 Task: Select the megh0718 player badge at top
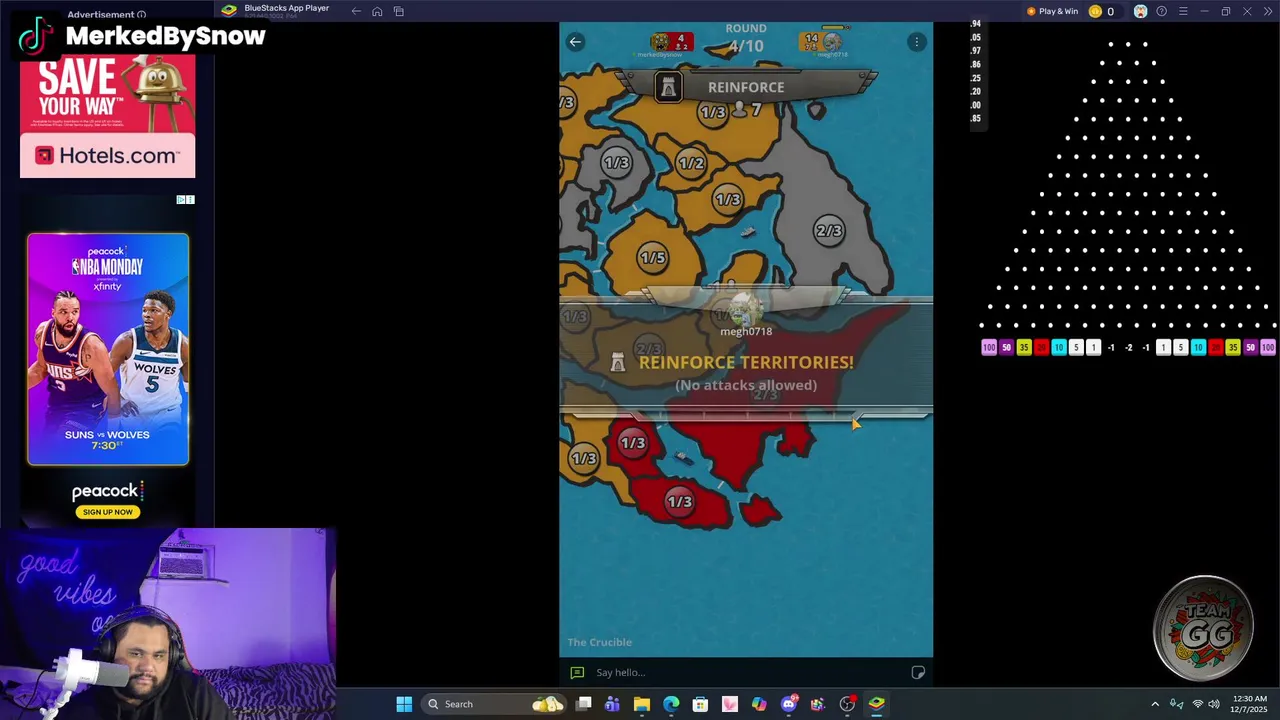coord(822,42)
